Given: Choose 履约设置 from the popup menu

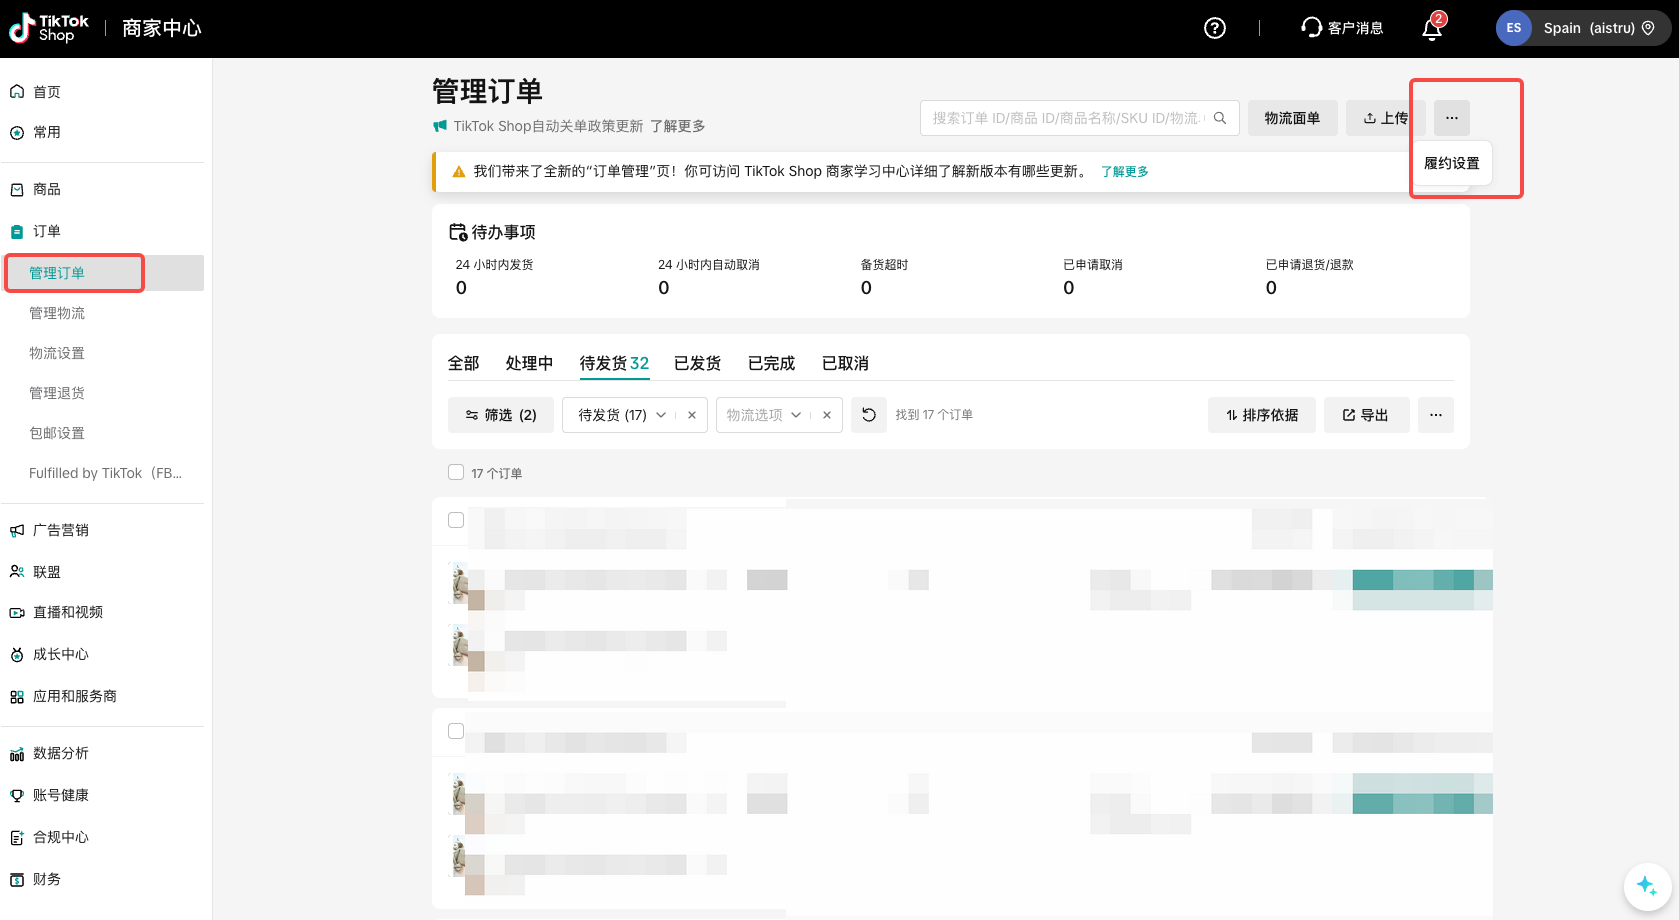Looking at the screenshot, I should (1451, 163).
